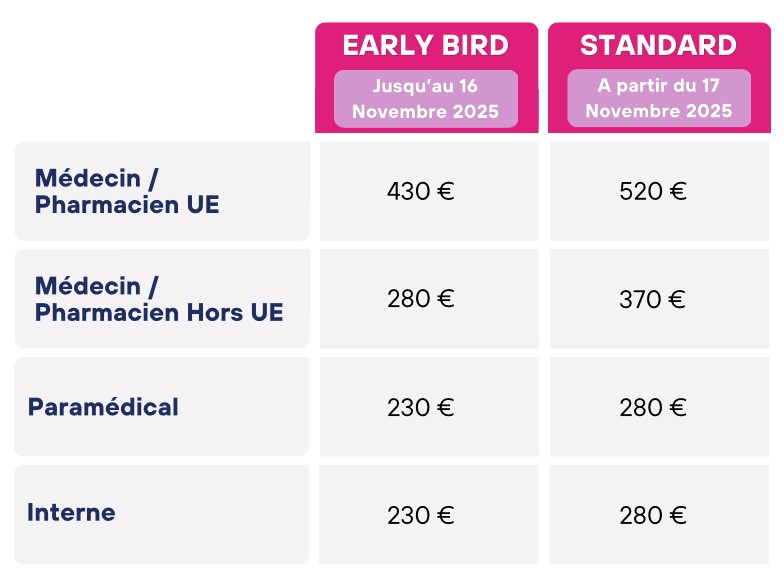
Task: Click the euro sign beside 520
Action: pyautogui.click(x=678, y=191)
